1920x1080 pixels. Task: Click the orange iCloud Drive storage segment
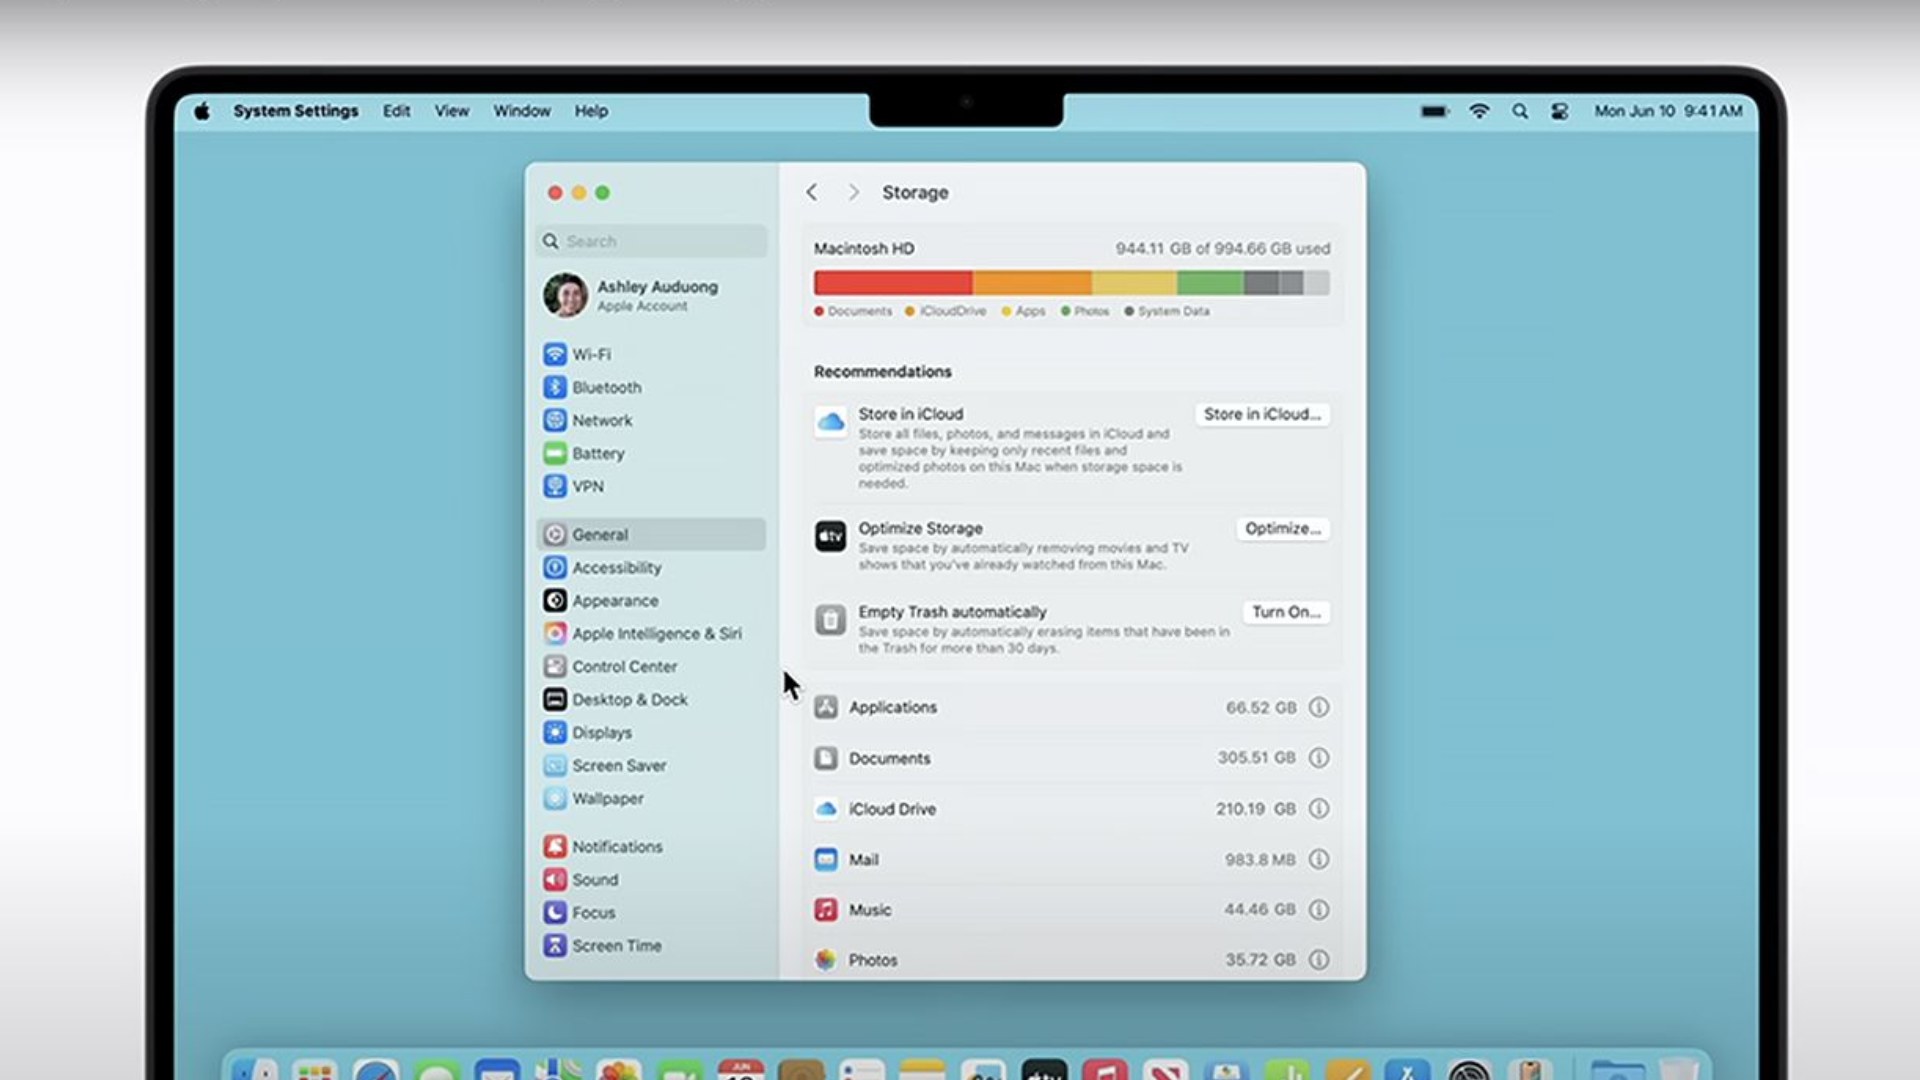click(1032, 283)
